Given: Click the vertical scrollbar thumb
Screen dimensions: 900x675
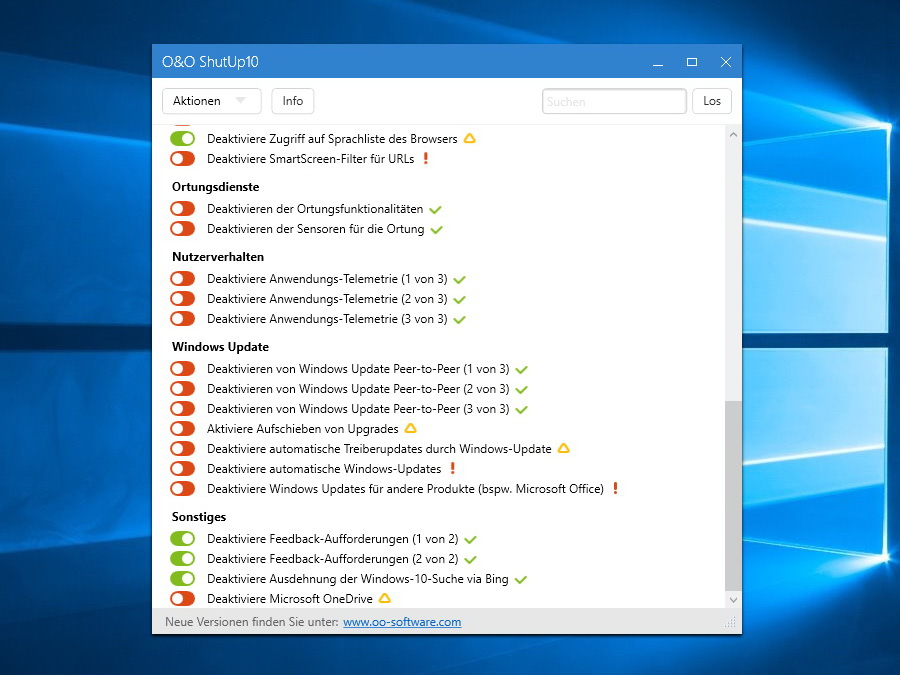Looking at the screenshot, I should 733,496.
